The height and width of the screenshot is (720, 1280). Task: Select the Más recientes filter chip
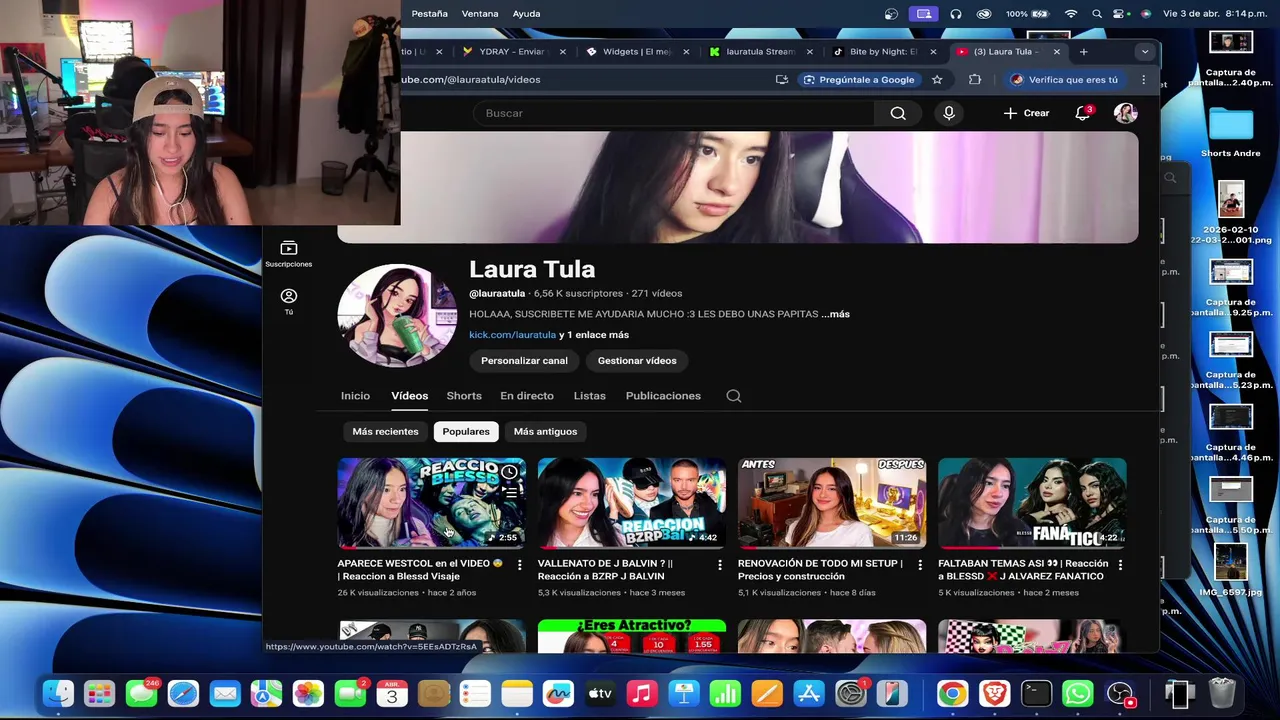(385, 432)
